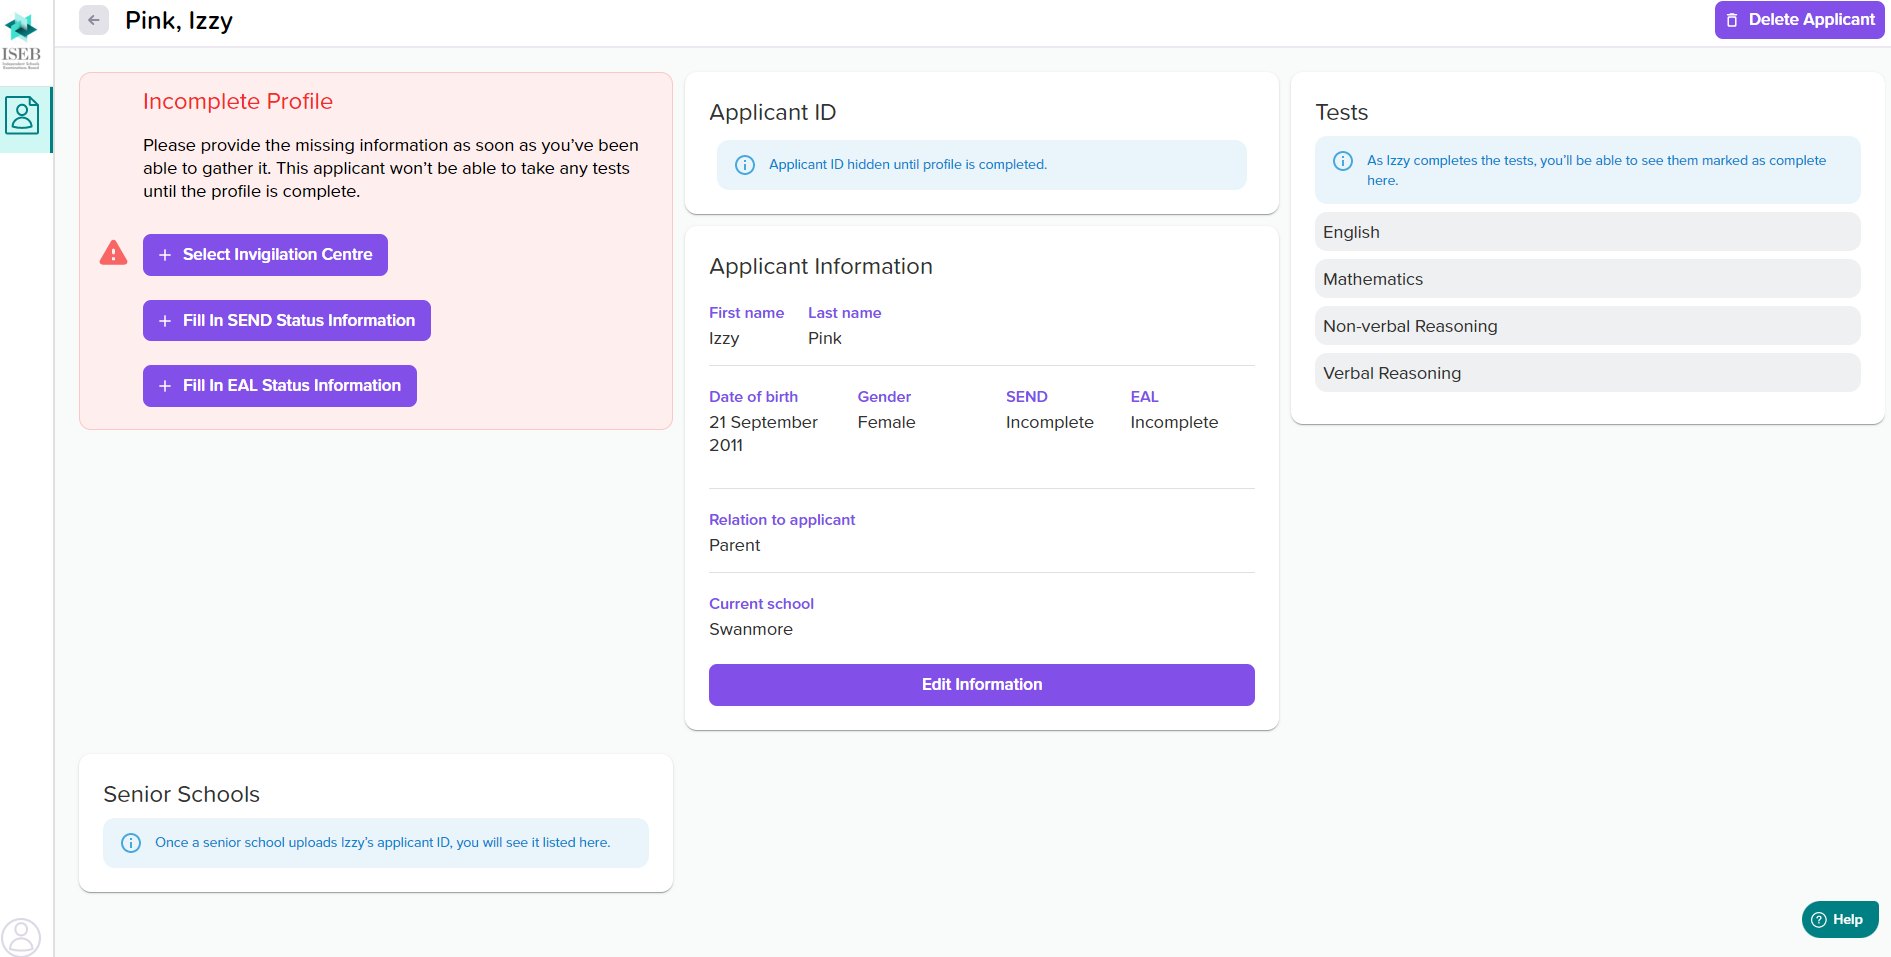Click the SEND Incomplete status text
1891x957 pixels.
(1049, 423)
